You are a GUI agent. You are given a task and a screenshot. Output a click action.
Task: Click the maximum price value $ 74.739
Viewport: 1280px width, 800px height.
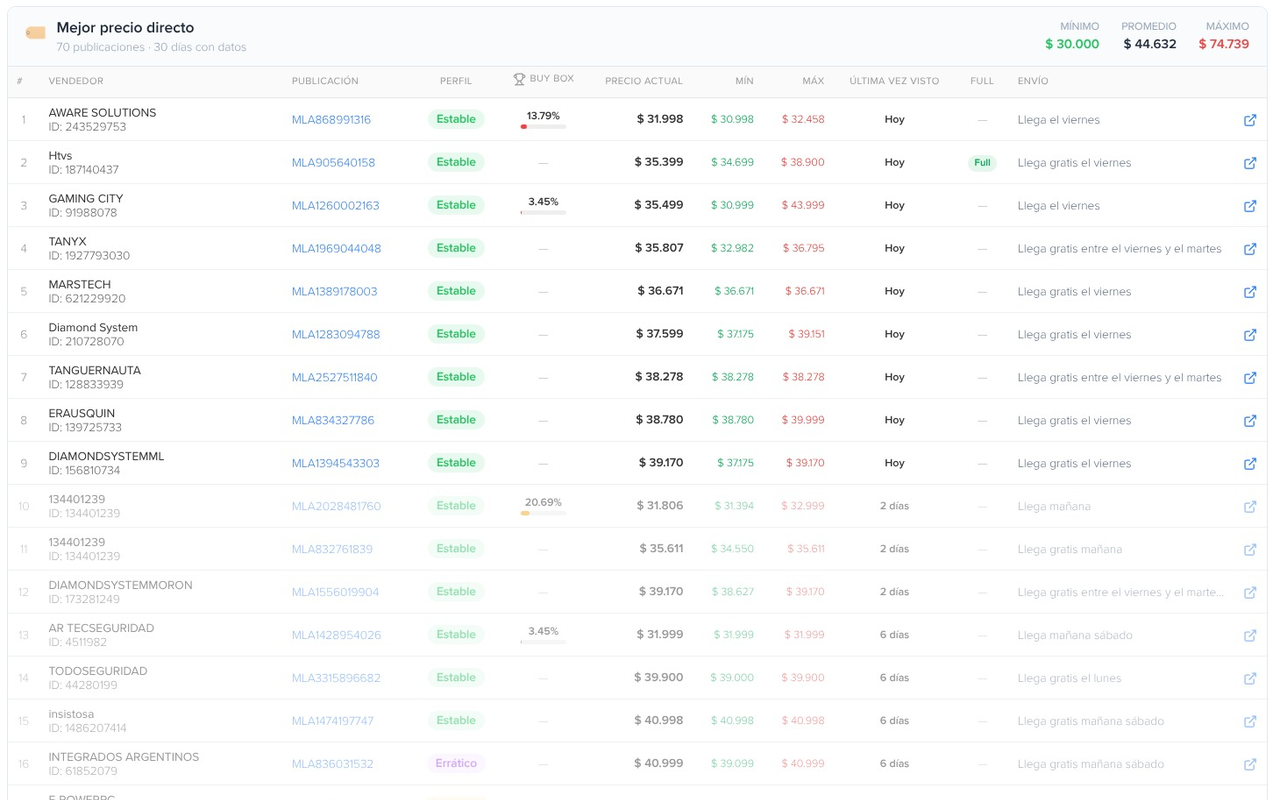(1224, 44)
